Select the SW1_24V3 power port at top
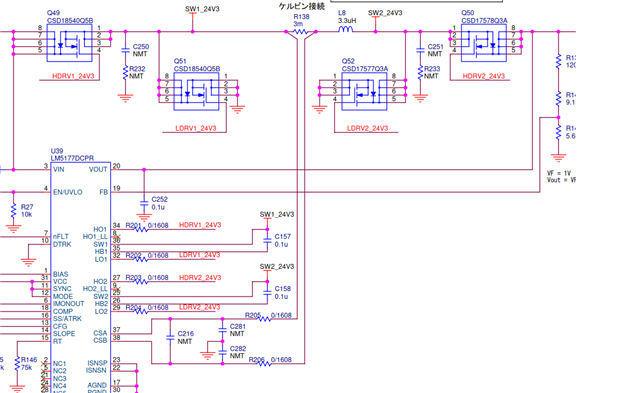Viewport: 640px width, 393px height. click(202, 9)
